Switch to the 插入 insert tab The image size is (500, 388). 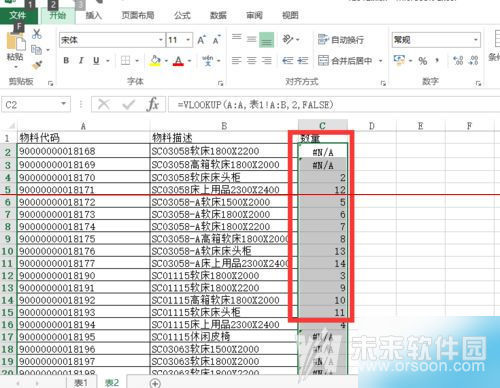pyautogui.click(x=93, y=15)
